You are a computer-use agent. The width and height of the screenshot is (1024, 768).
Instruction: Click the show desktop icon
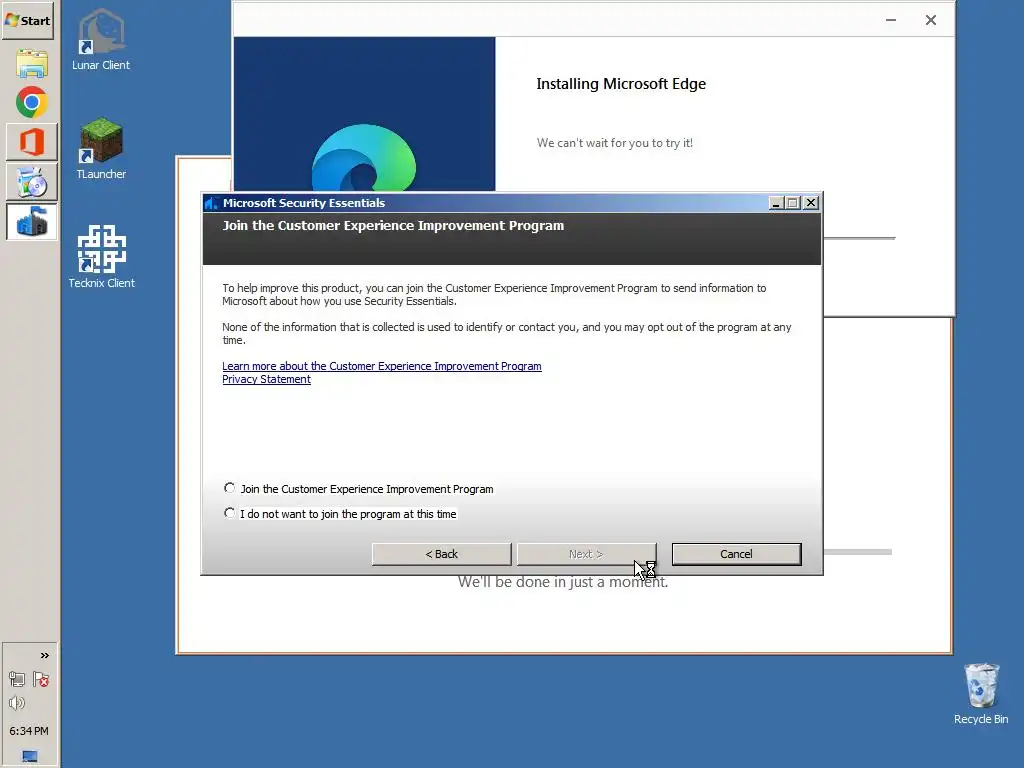[x=30, y=756]
